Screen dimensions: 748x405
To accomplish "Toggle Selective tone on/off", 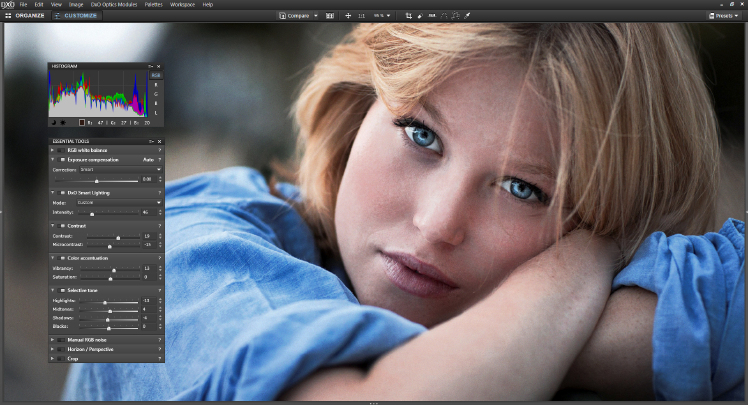I will pyautogui.click(x=61, y=290).
